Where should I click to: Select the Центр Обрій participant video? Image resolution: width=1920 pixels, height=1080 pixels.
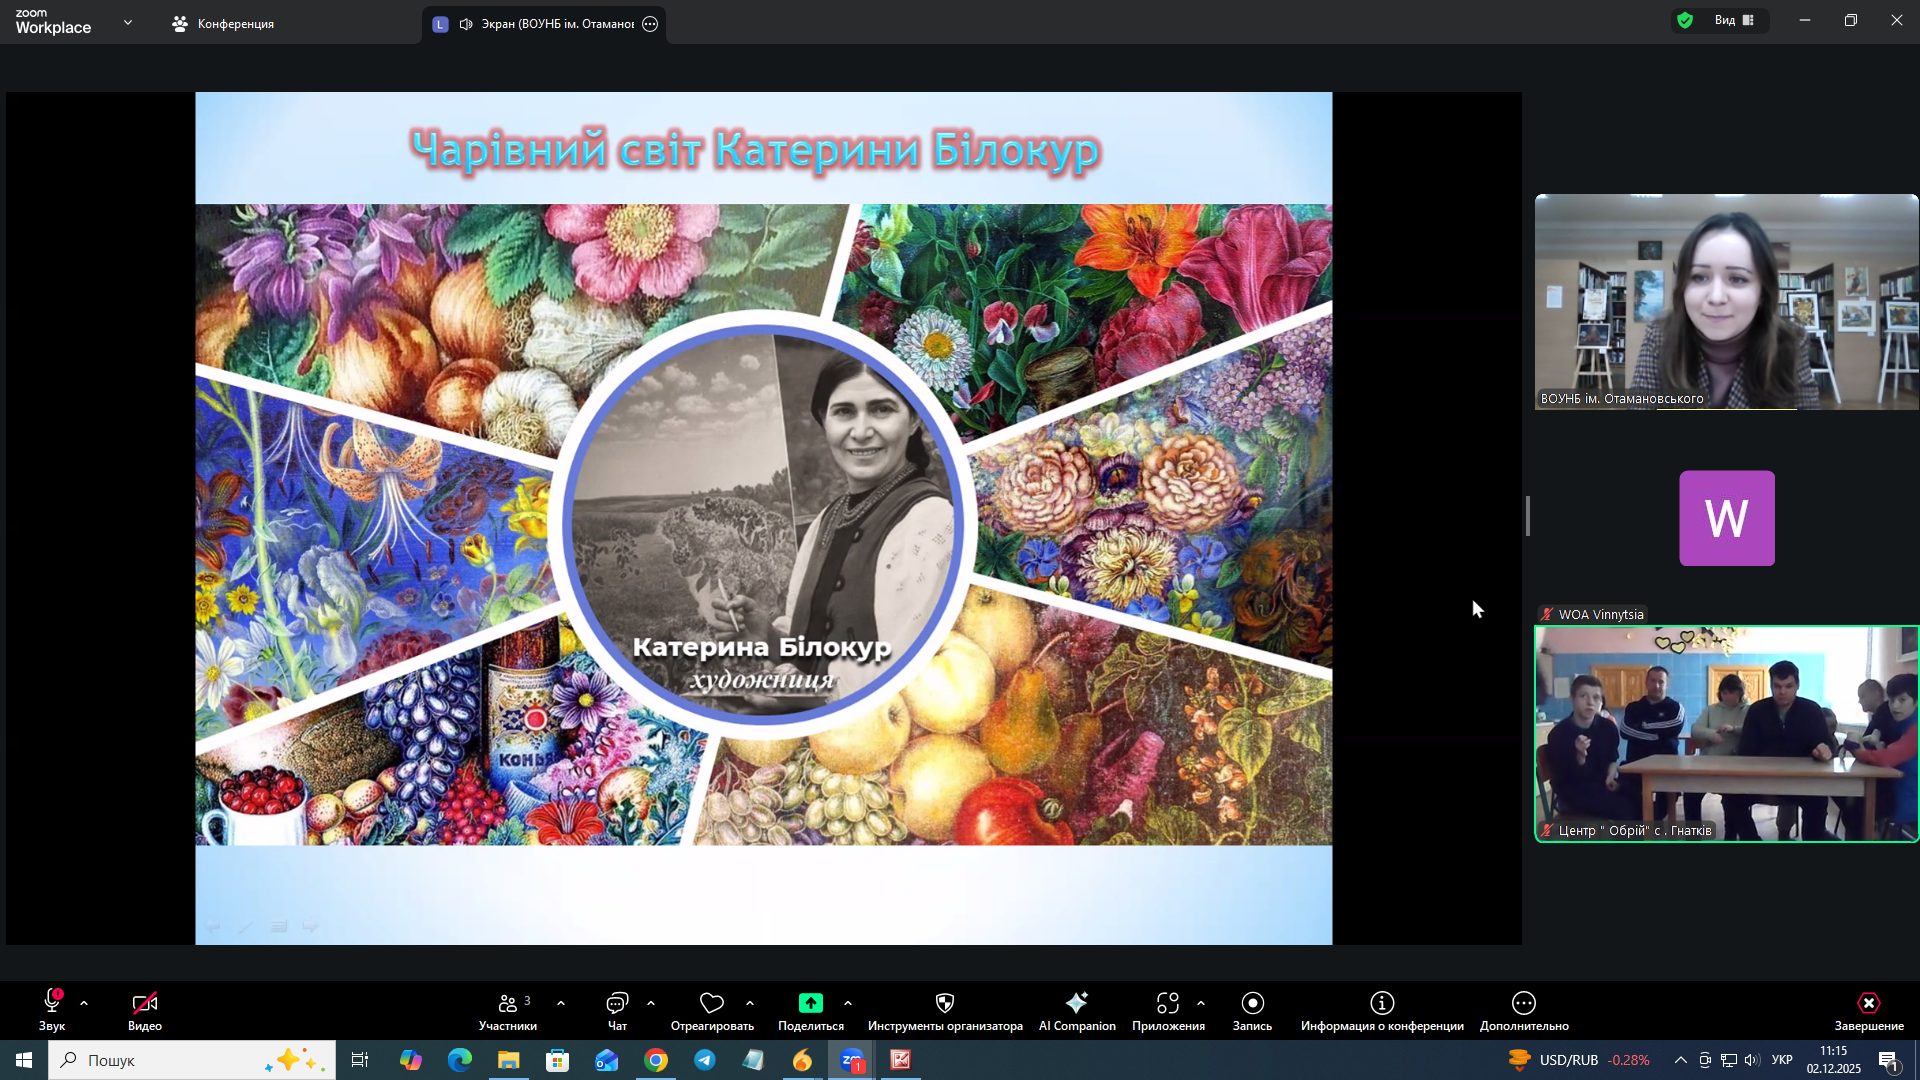click(1726, 734)
